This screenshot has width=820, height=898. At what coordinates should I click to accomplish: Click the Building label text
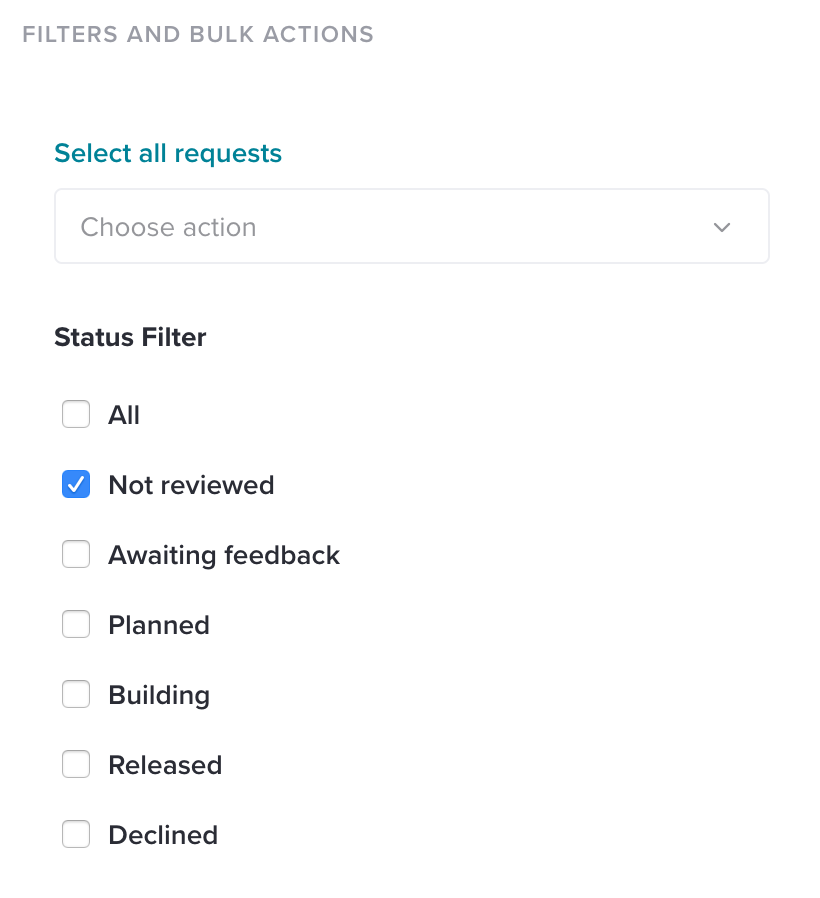click(x=159, y=696)
